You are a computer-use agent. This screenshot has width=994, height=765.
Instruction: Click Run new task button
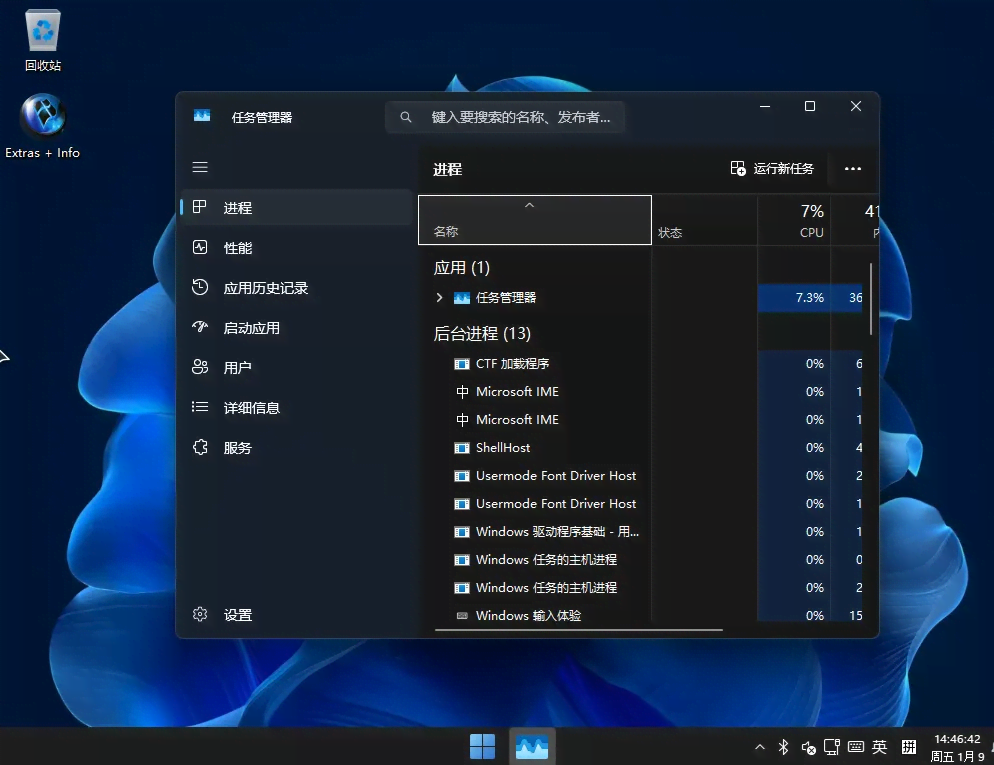[772, 169]
